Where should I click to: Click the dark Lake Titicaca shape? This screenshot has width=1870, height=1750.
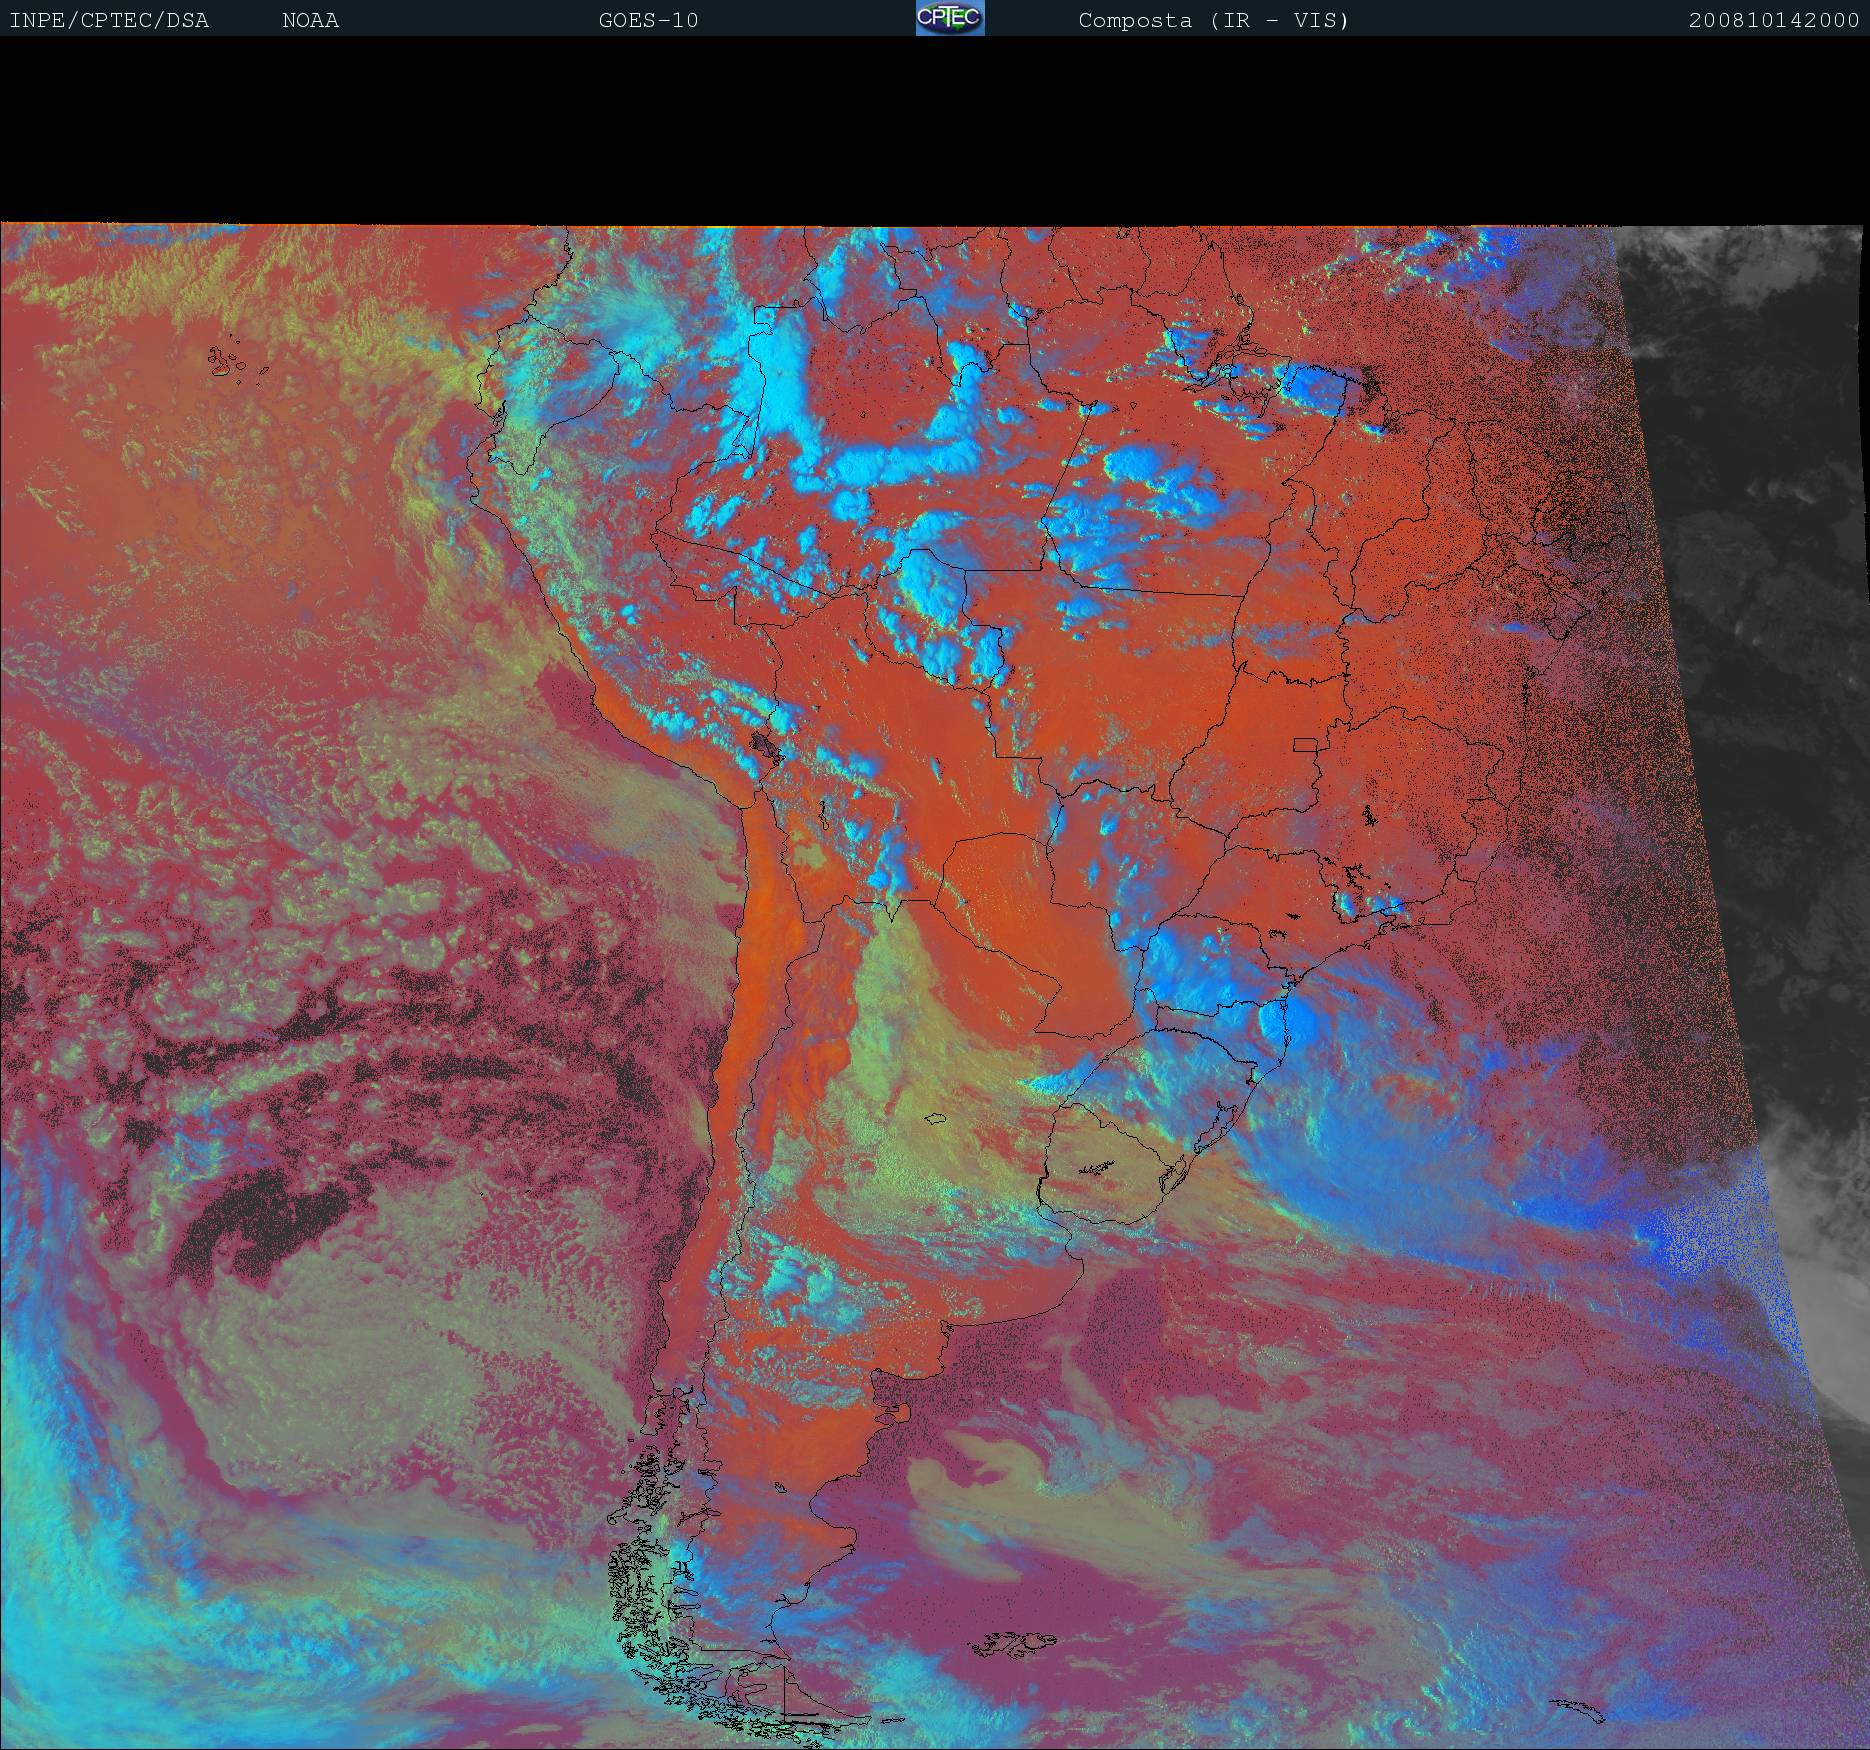click(766, 745)
